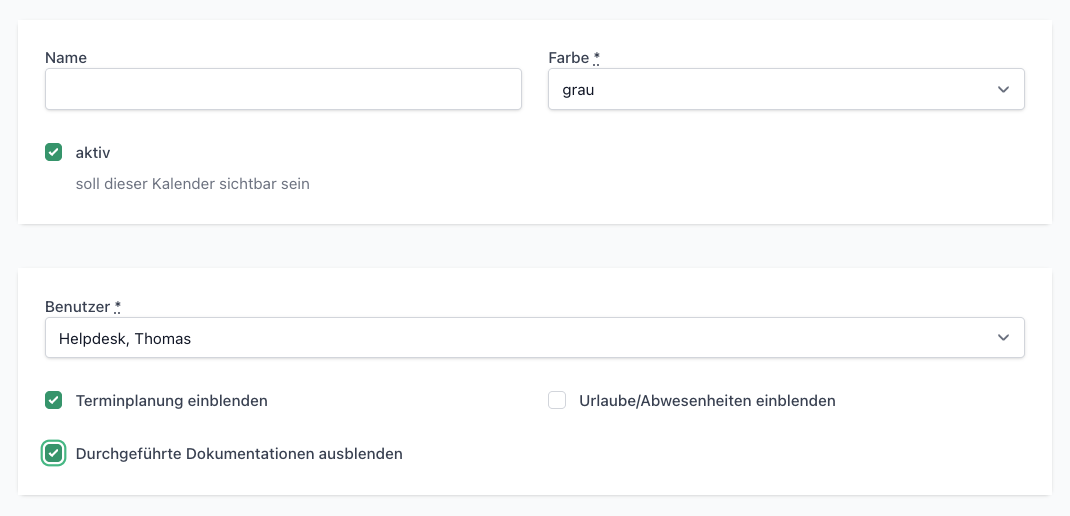Screen dimensions: 1070x516
Task: Click the "Farbe" field label
Action: 568,58
